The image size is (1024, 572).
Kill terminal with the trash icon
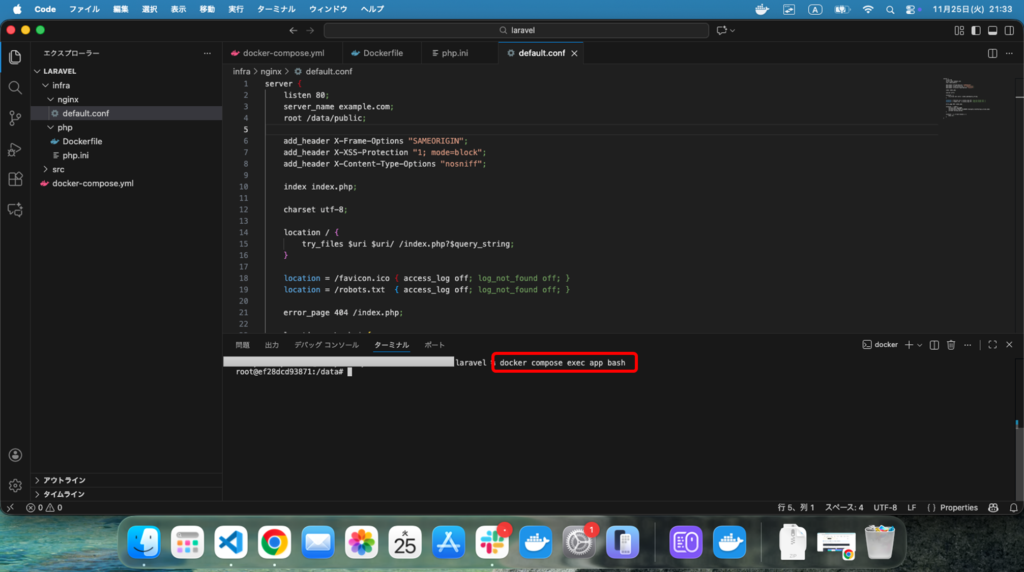click(x=951, y=344)
